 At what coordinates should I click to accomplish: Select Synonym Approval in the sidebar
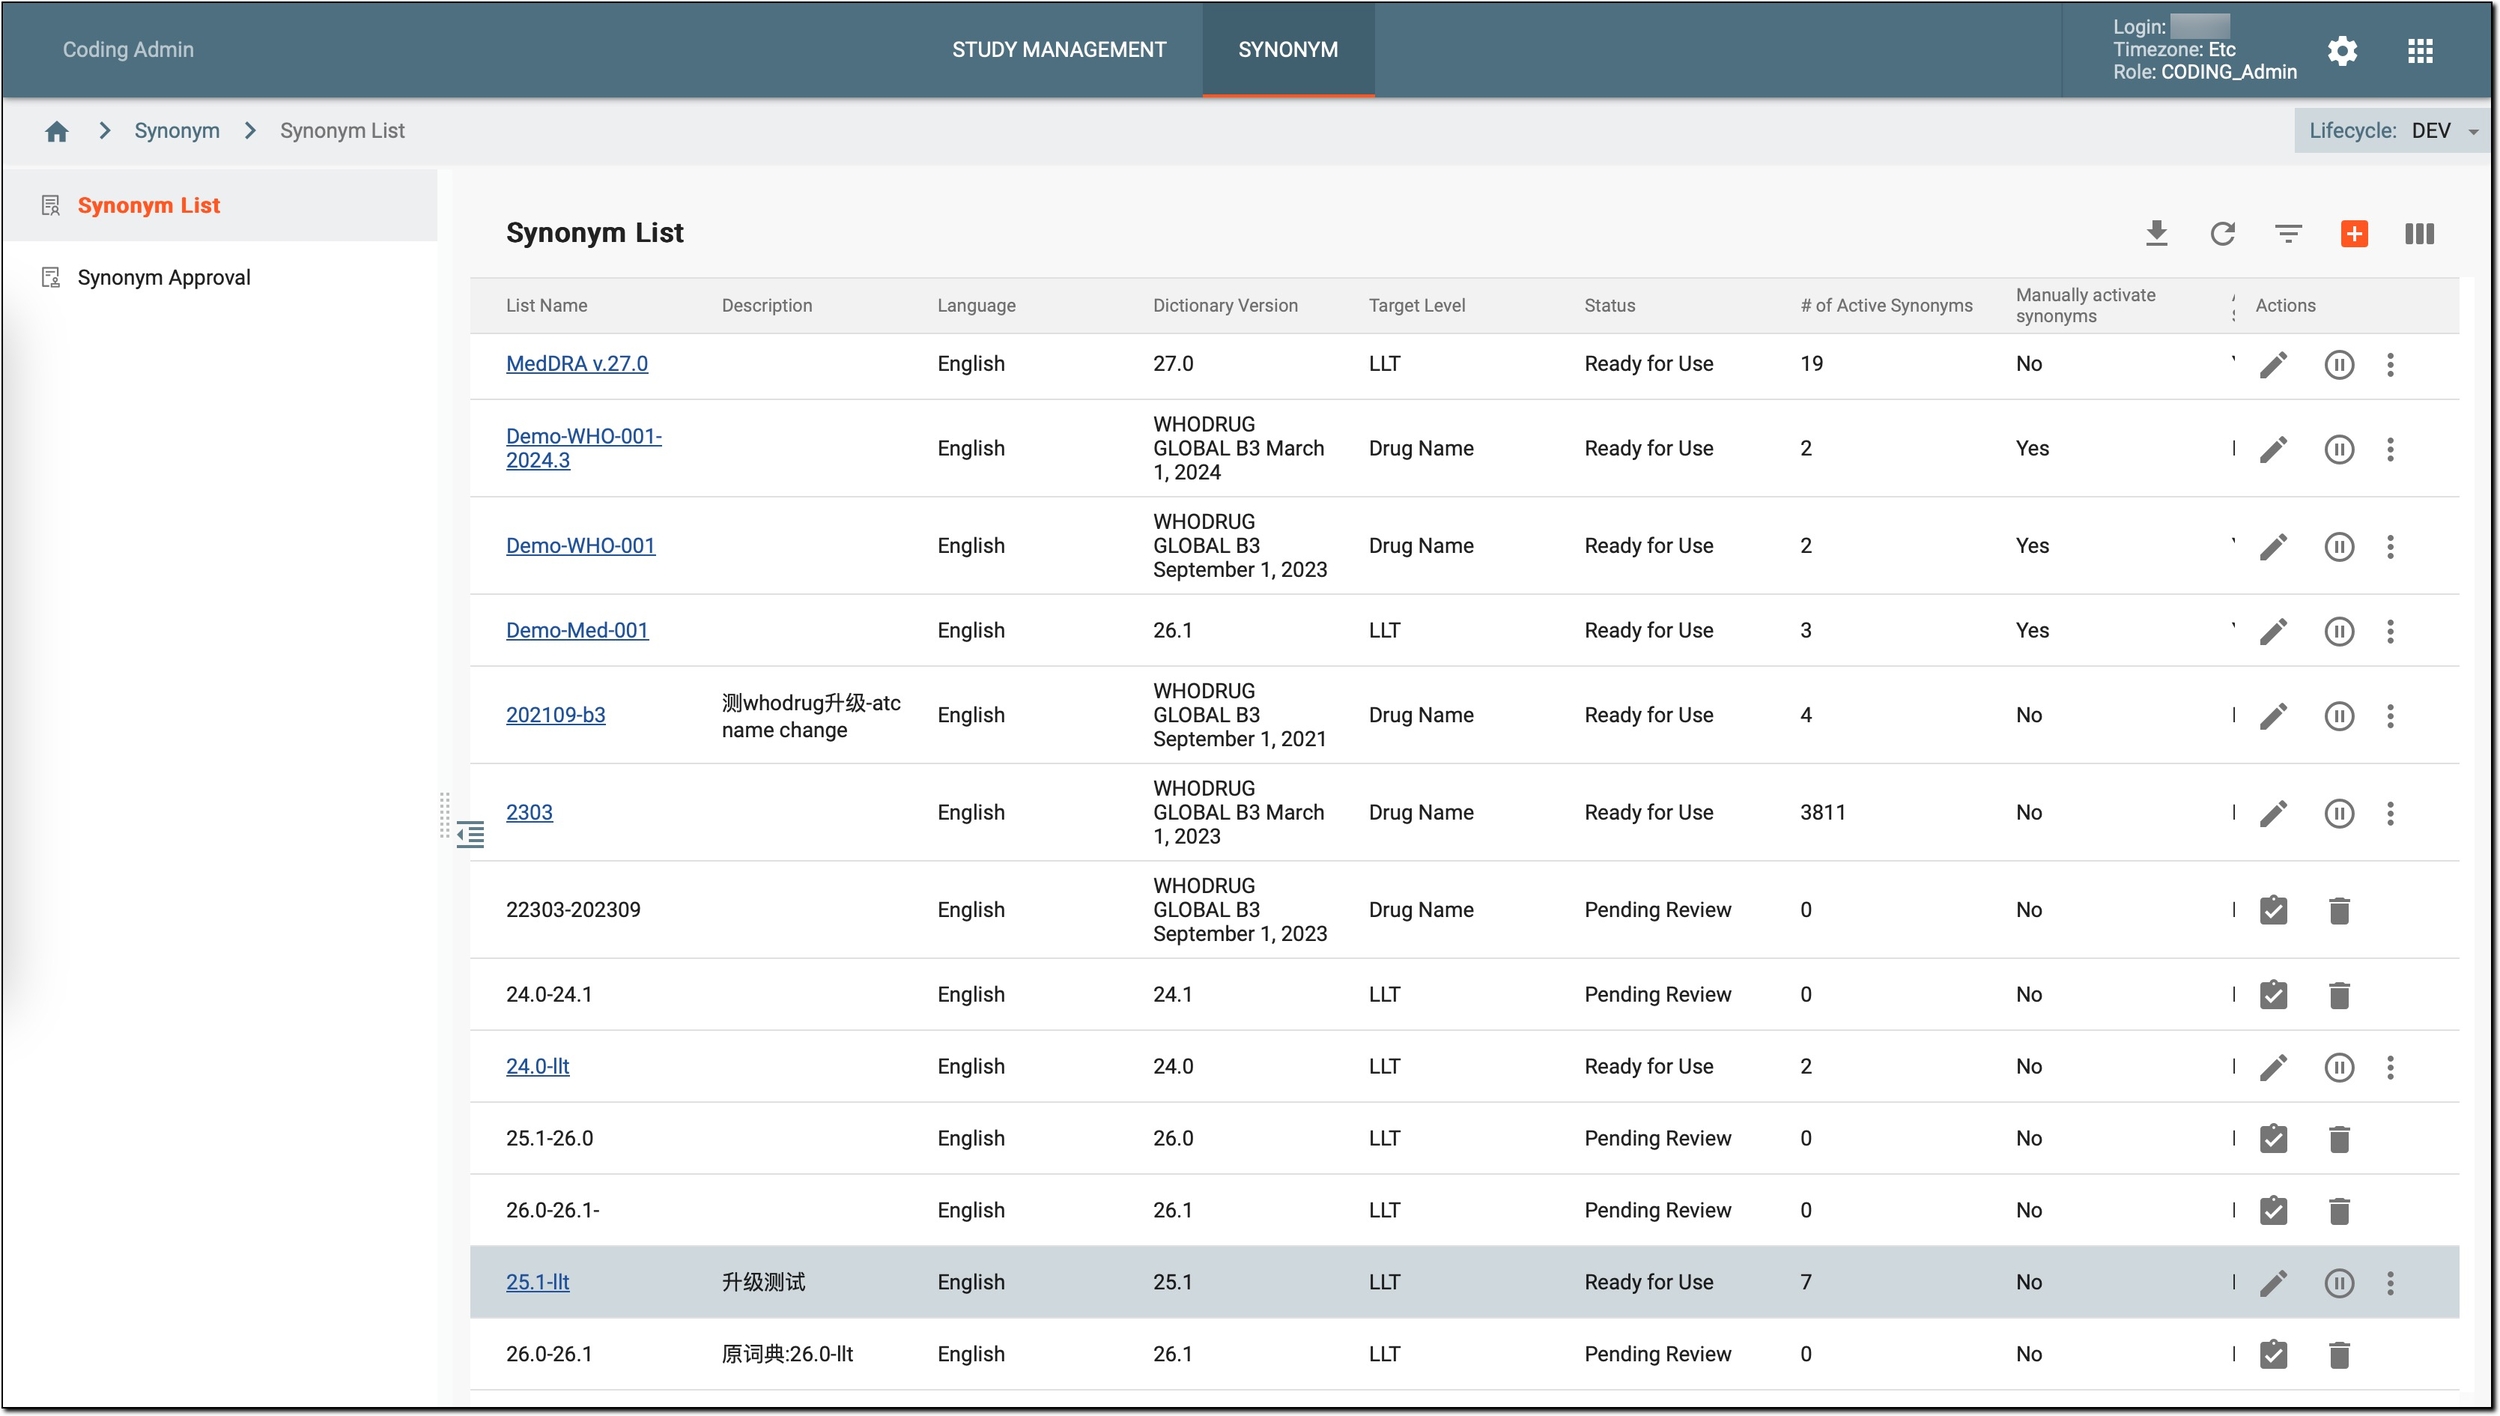[x=164, y=278]
